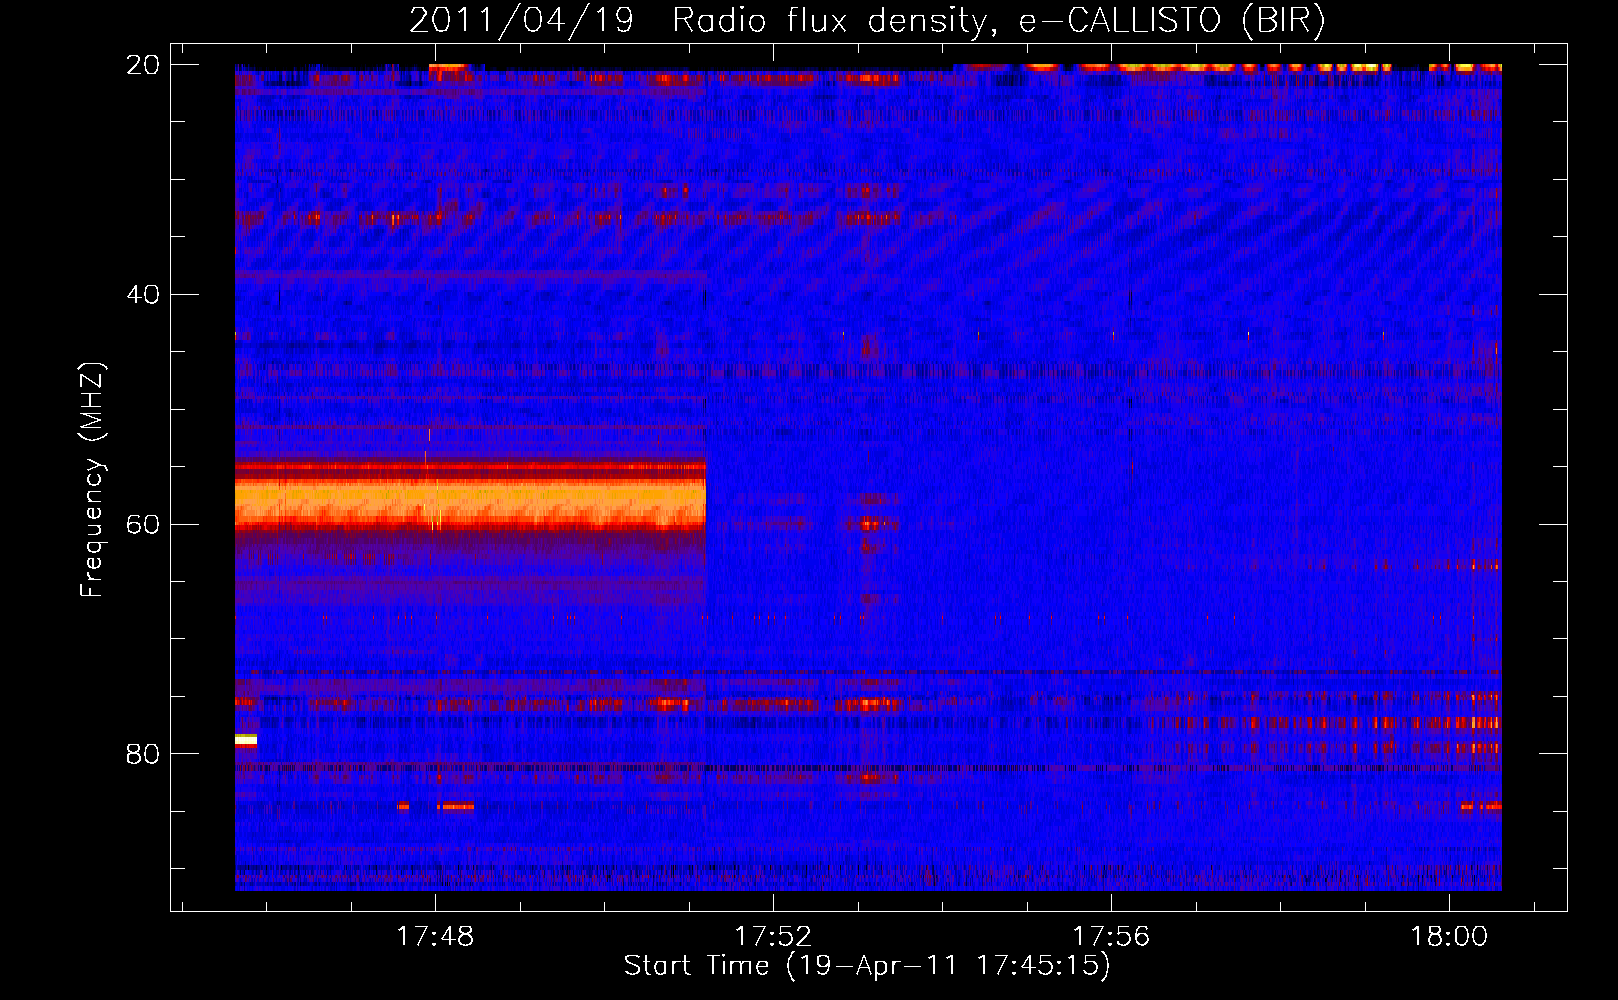Viewport: 1618px width, 1000px height.
Task: Click the 40 frequency tick label
Action: (x=143, y=295)
